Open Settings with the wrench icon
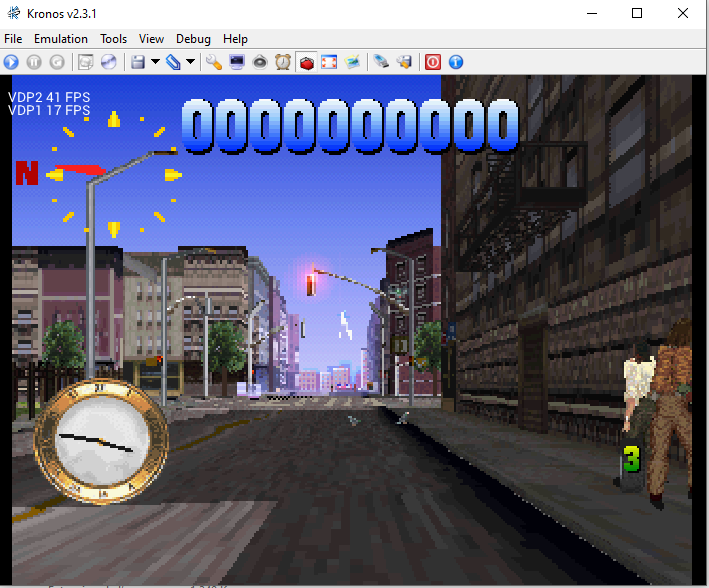Screen dimensions: 709x588 (x=214, y=62)
